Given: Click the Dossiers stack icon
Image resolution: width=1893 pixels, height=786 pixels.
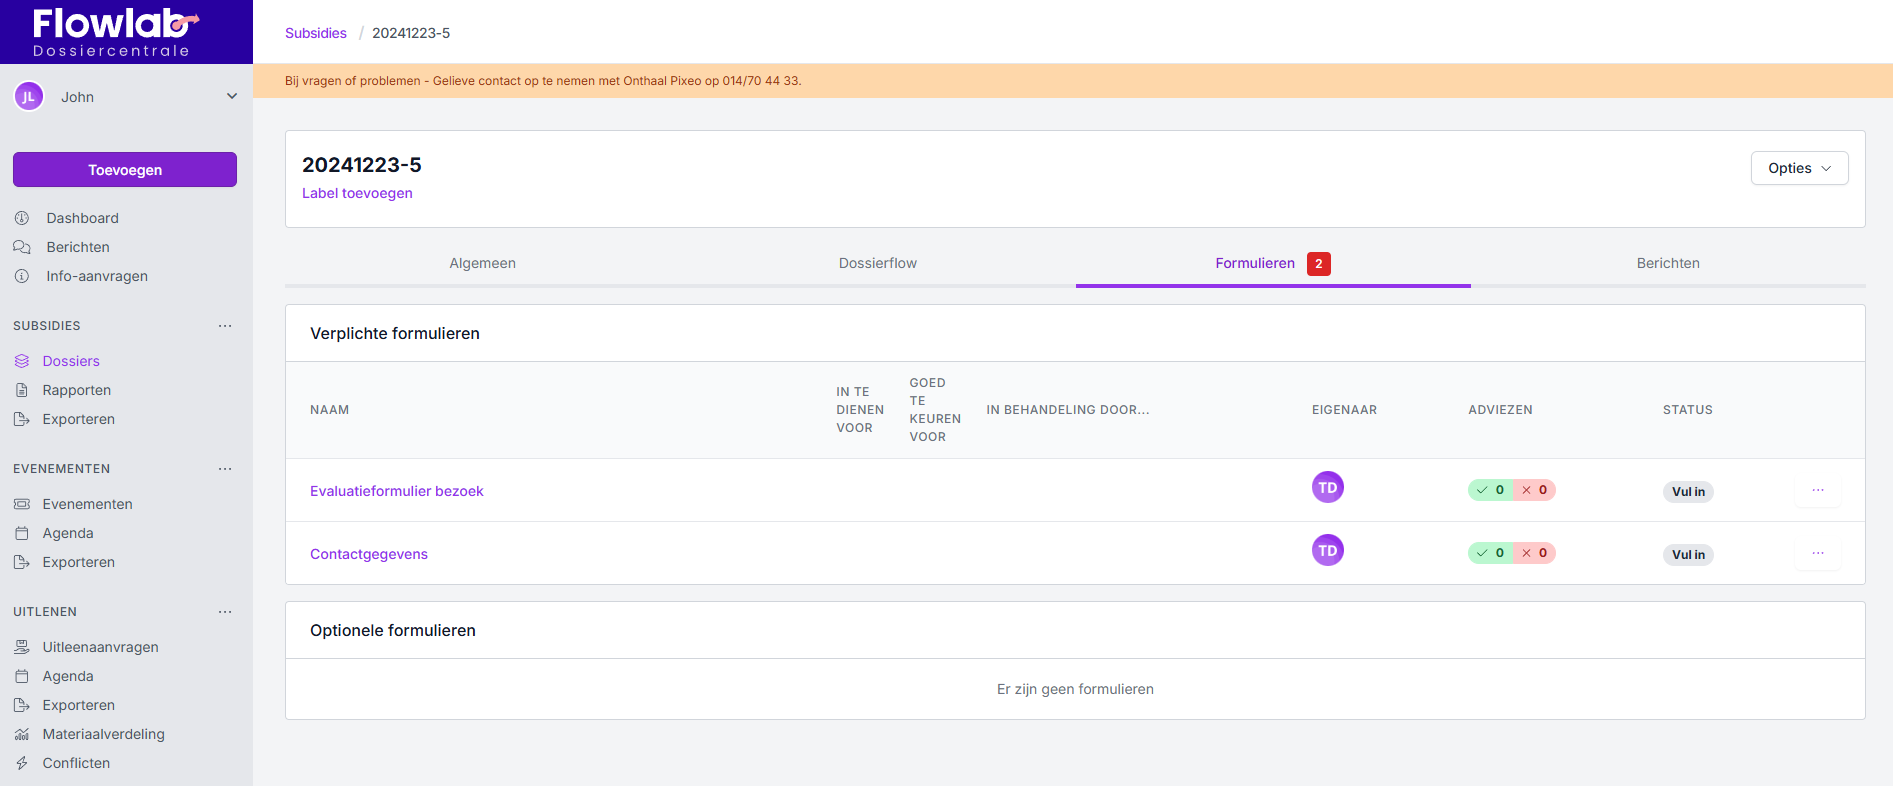Looking at the screenshot, I should point(22,361).
